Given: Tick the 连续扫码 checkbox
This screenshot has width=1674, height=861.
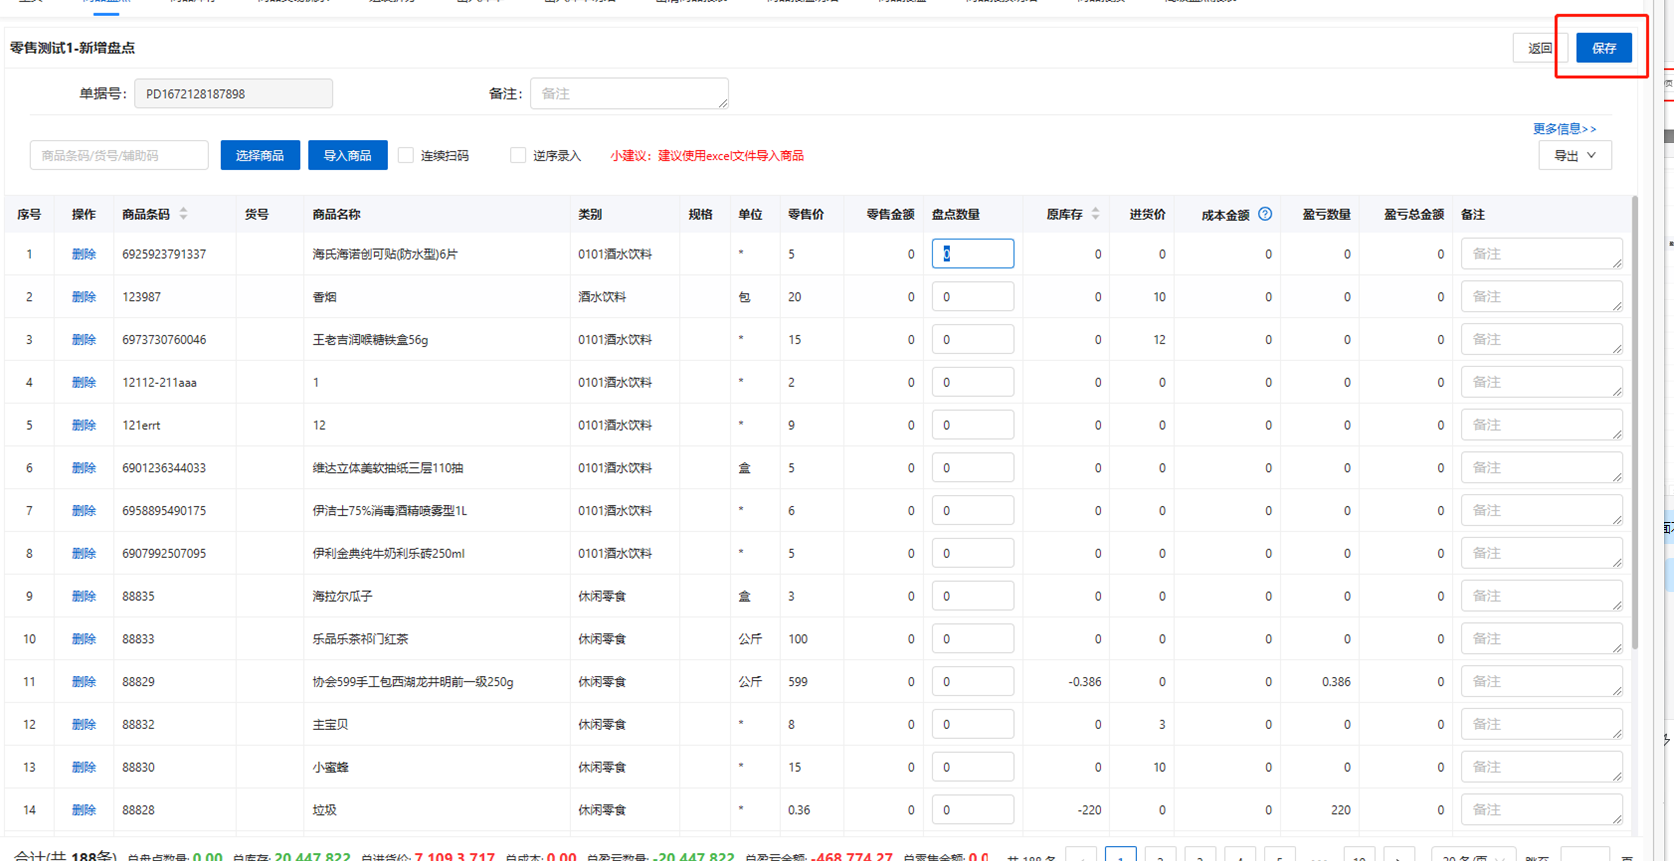Looking at the screenshot, I should (x=406, y=155).
